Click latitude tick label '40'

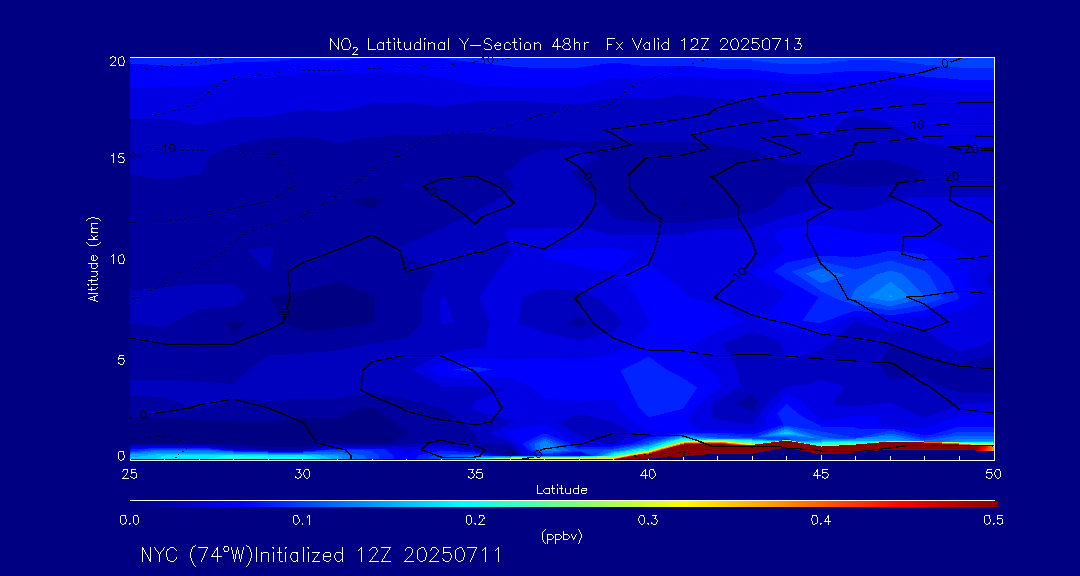coord(648,474)
